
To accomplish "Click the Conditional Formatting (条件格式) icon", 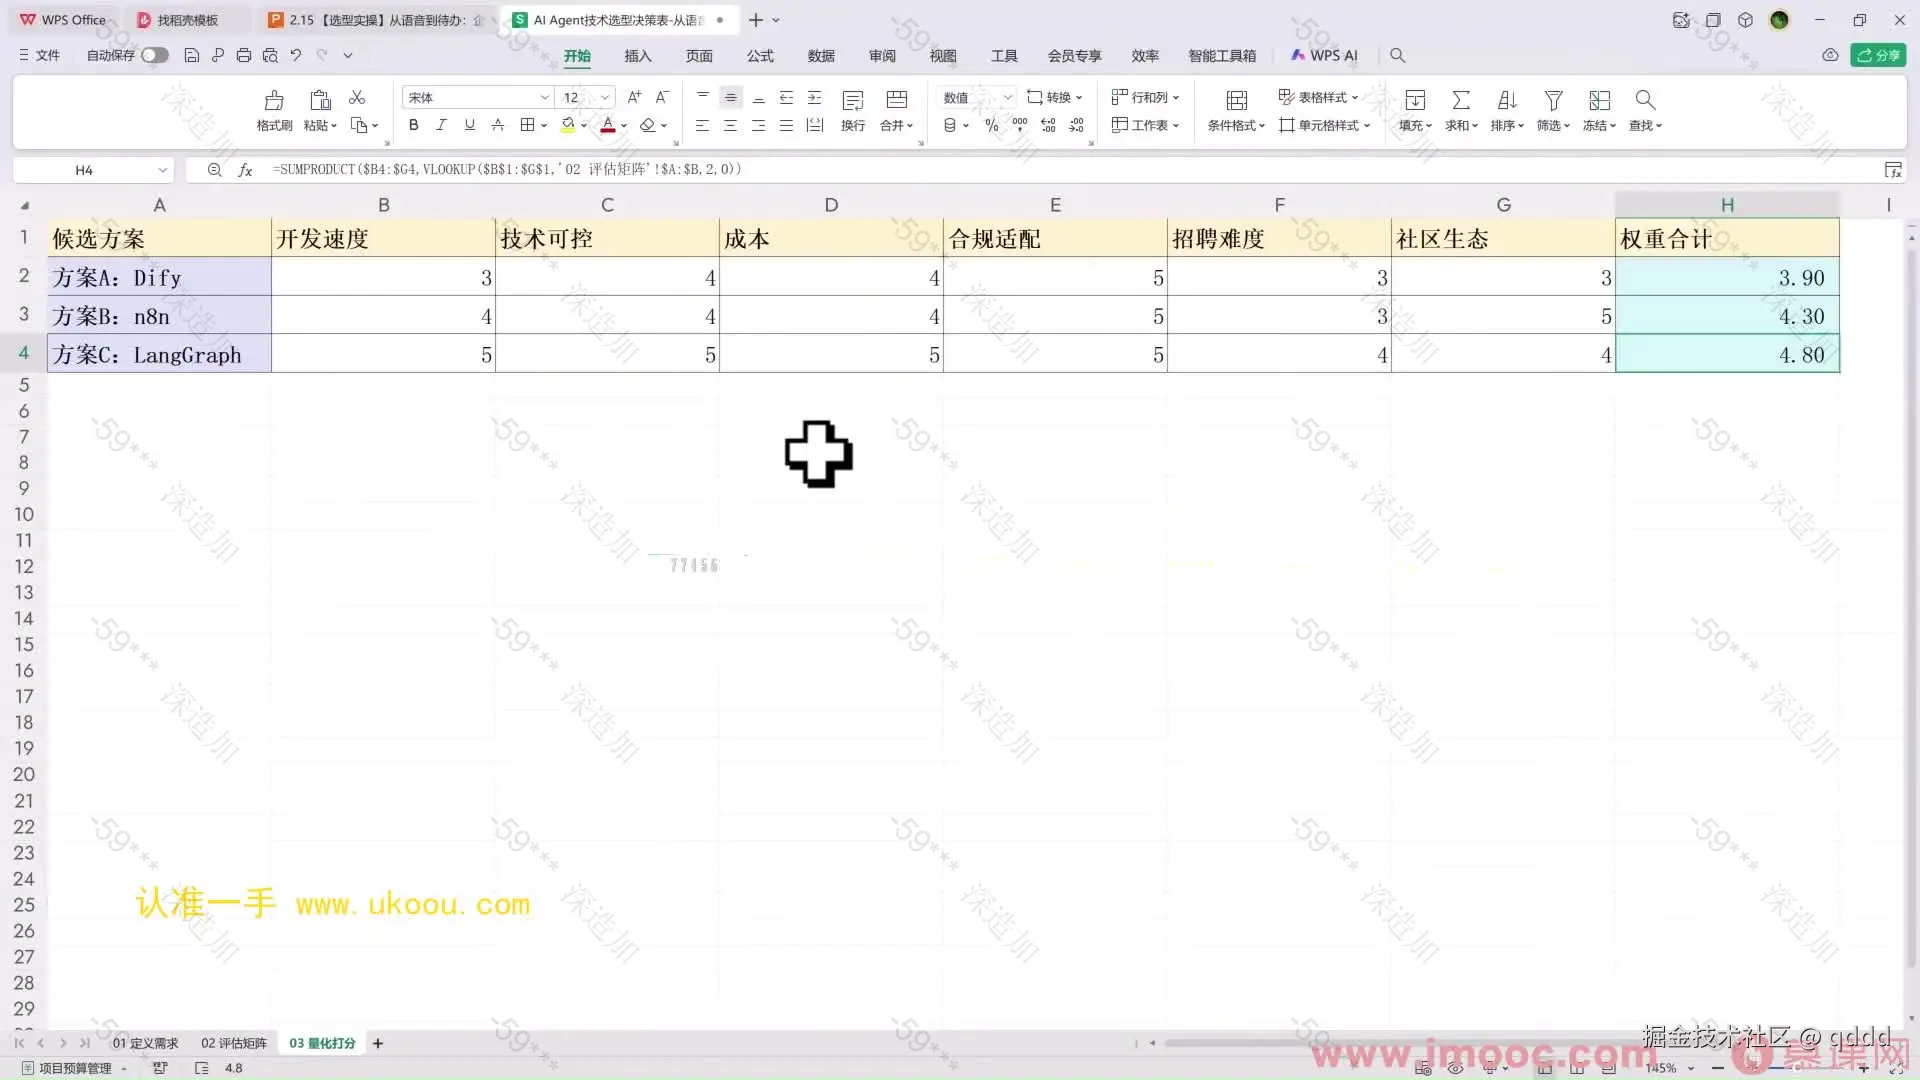I will [x=1237, y=100].
